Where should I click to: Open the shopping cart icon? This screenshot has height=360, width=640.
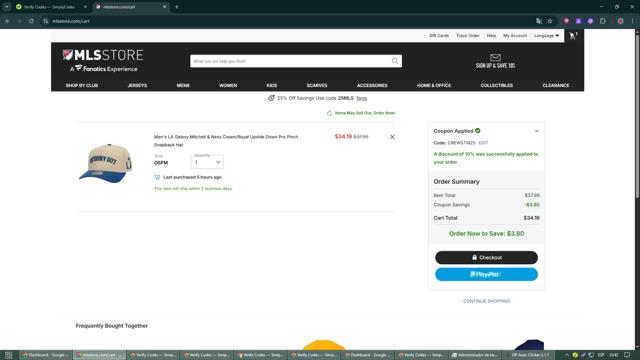(x=573, y=36)
